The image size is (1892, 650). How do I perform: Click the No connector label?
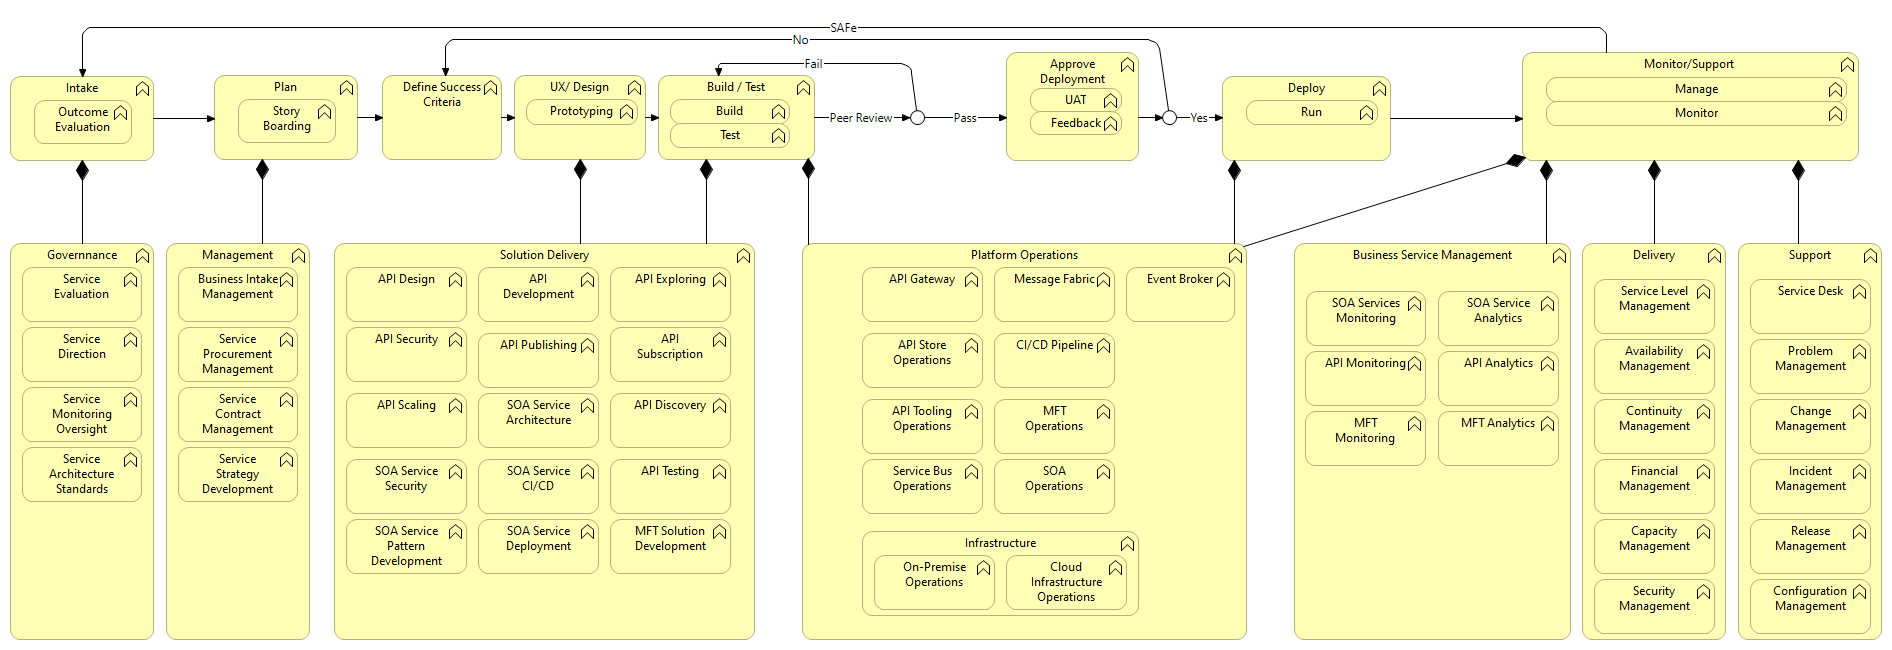coord(800,40)
